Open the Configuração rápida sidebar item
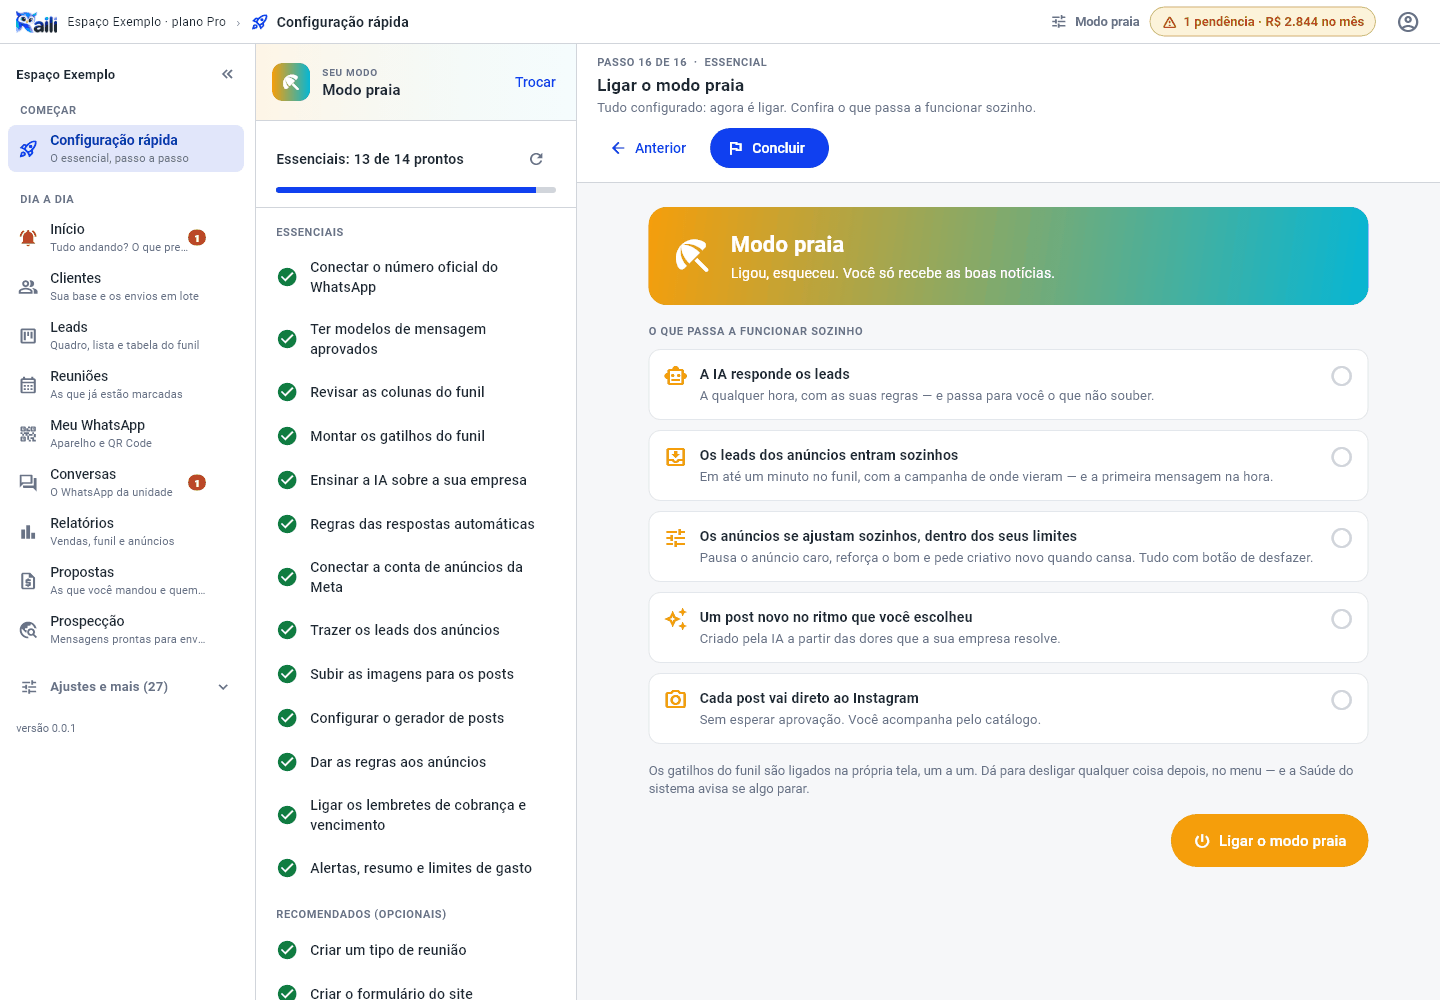The height and width of the screenshot is (1000, 1440). 126,148
